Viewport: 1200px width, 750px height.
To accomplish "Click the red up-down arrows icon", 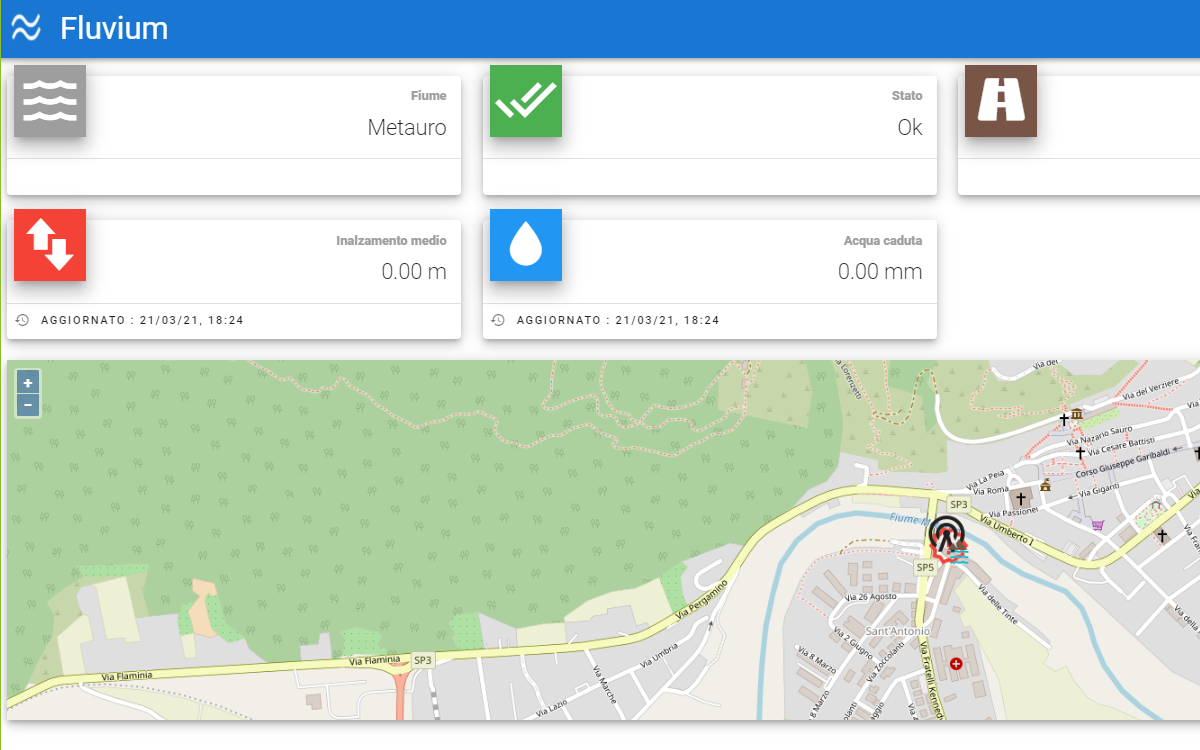I will coord(50,245).
